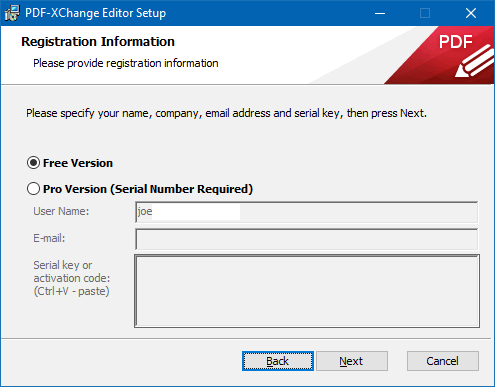495x387 pixels.
Task: Click the instruction text about pressing Next
Action: (x=226, y=113)
